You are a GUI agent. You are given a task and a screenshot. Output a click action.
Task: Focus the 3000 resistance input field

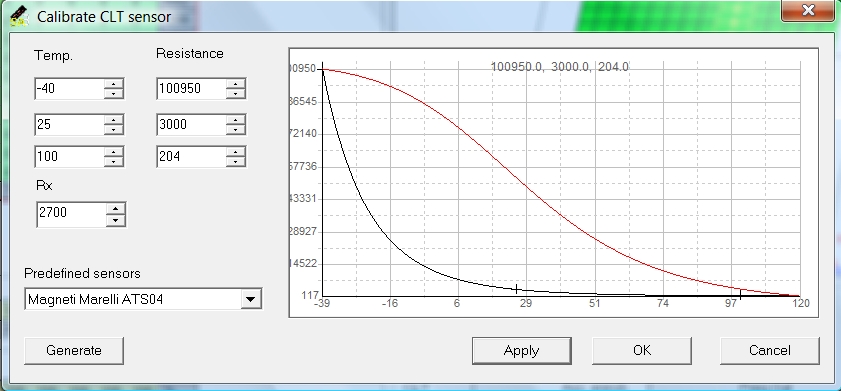pyautogui.click(x=191, y=124)
